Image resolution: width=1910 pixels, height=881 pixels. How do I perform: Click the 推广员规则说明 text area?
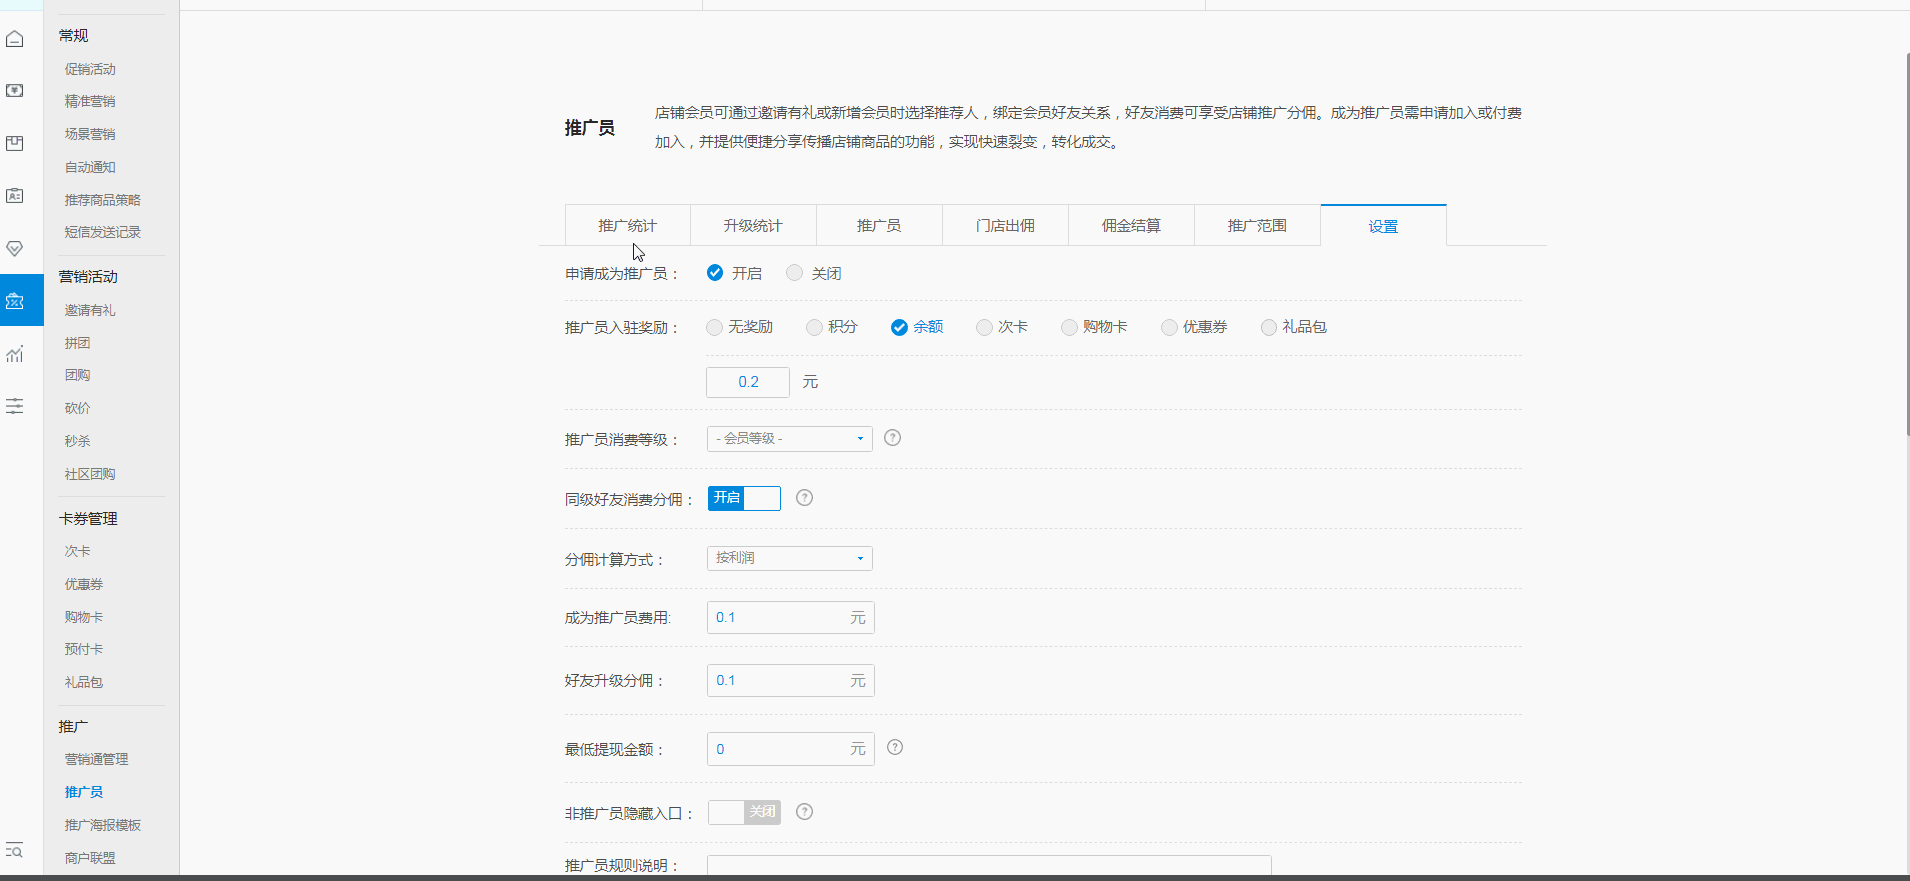click(989, 866)
